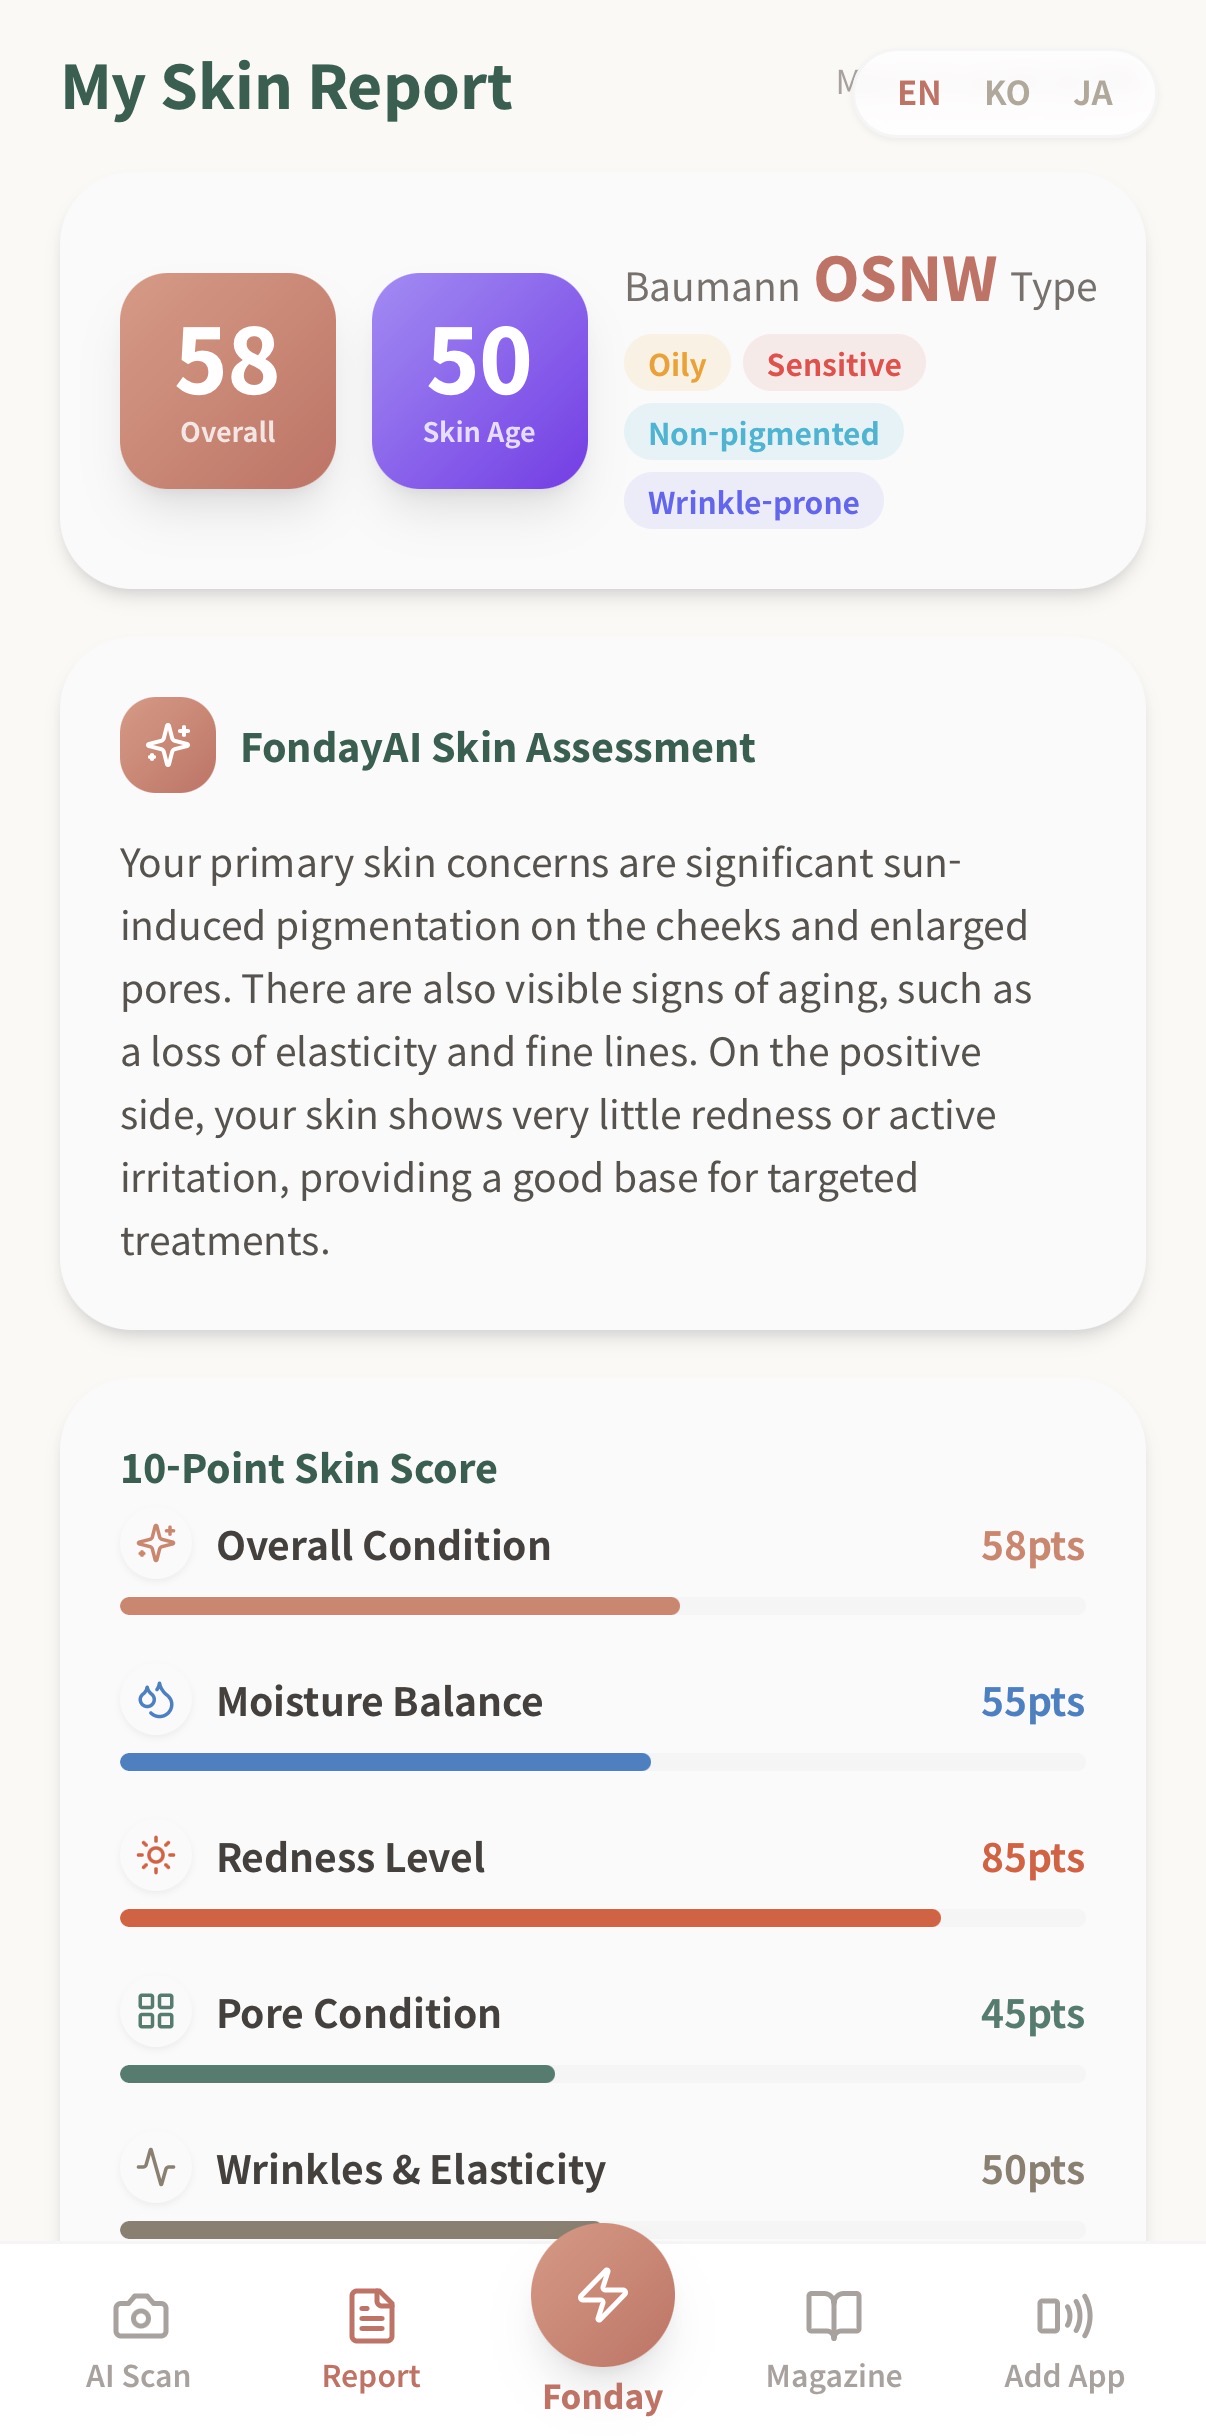Tap the Add App icon
Viewport: 1206px width, 2436px height.
point(1064,2316)
